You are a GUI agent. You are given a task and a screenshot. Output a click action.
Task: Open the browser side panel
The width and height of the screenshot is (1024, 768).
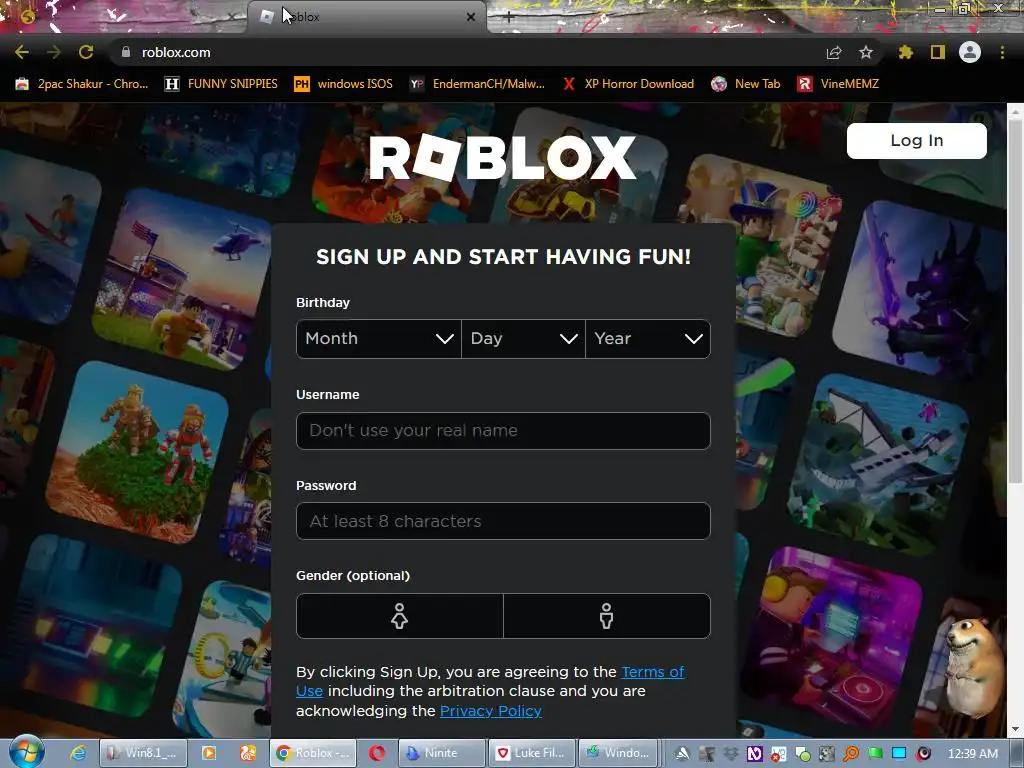[x=938, y=52]
